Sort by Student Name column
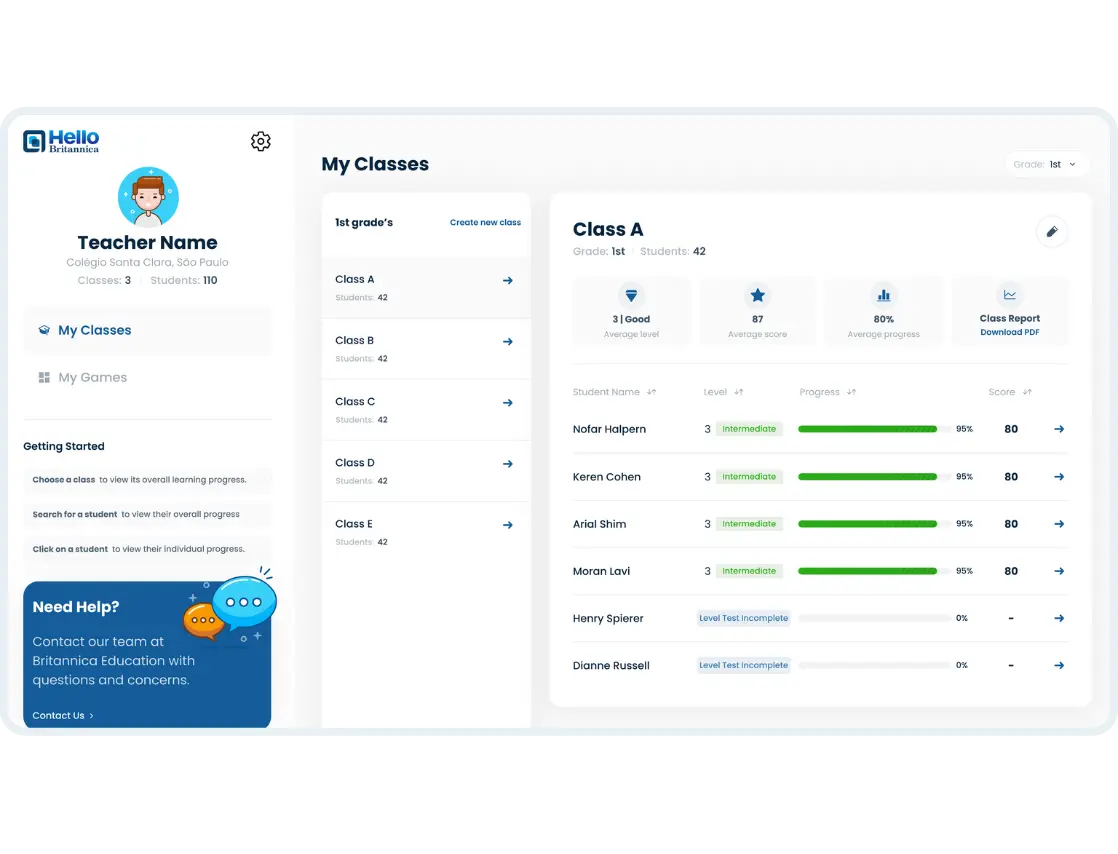 [613, 392]
